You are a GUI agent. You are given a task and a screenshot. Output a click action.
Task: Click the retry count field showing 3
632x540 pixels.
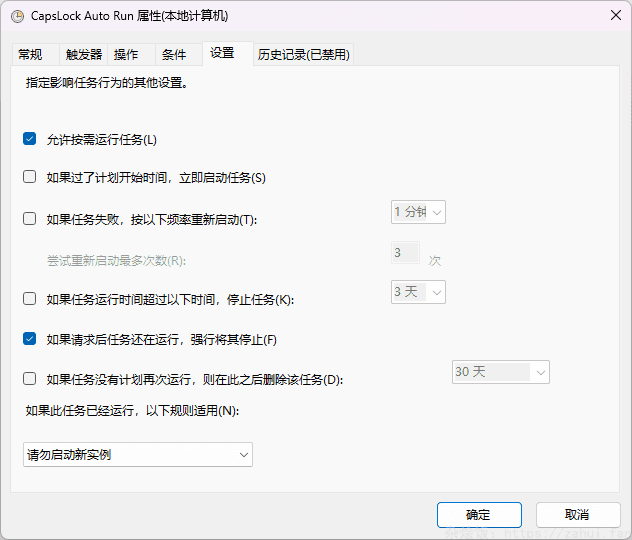(x=405, y=253)
